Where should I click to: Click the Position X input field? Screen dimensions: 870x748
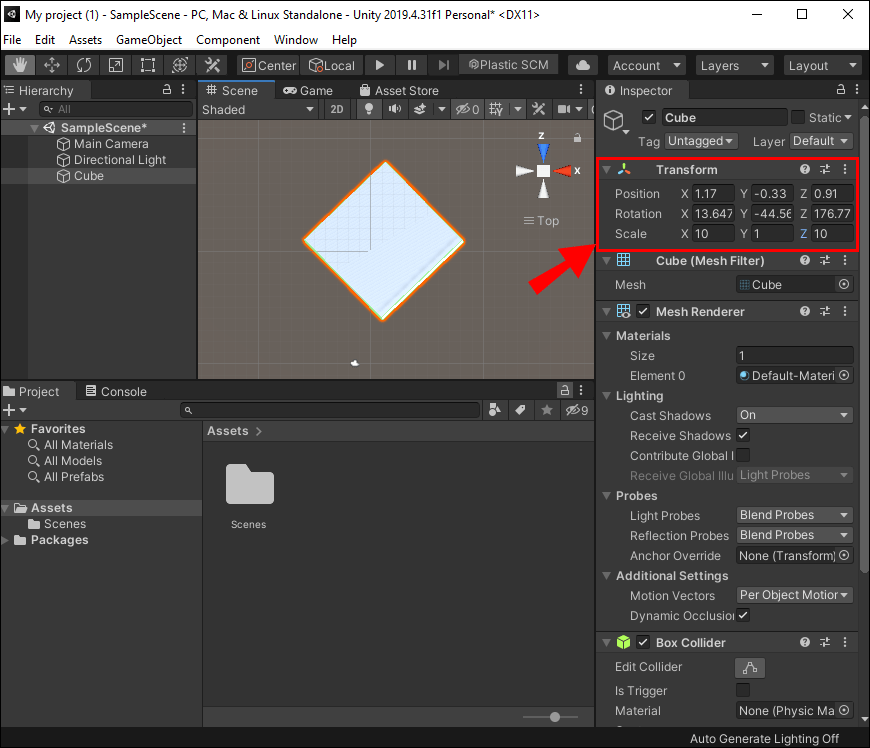711,193
